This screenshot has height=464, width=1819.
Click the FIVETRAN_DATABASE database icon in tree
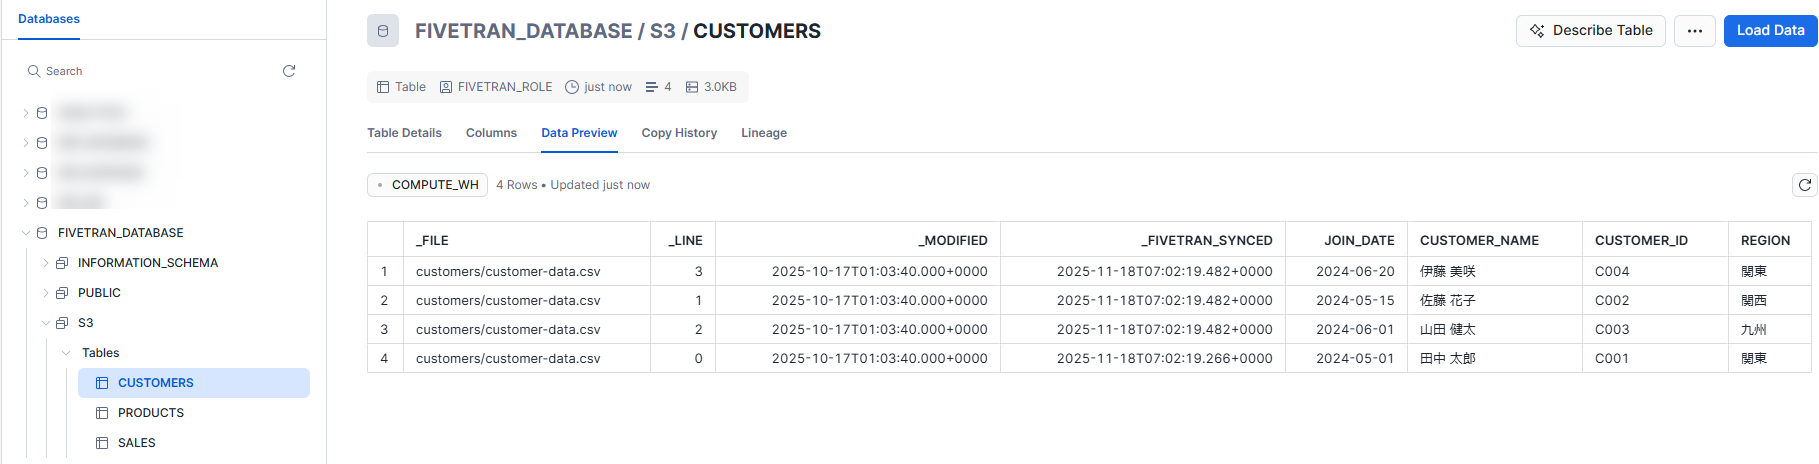(42, 233)
